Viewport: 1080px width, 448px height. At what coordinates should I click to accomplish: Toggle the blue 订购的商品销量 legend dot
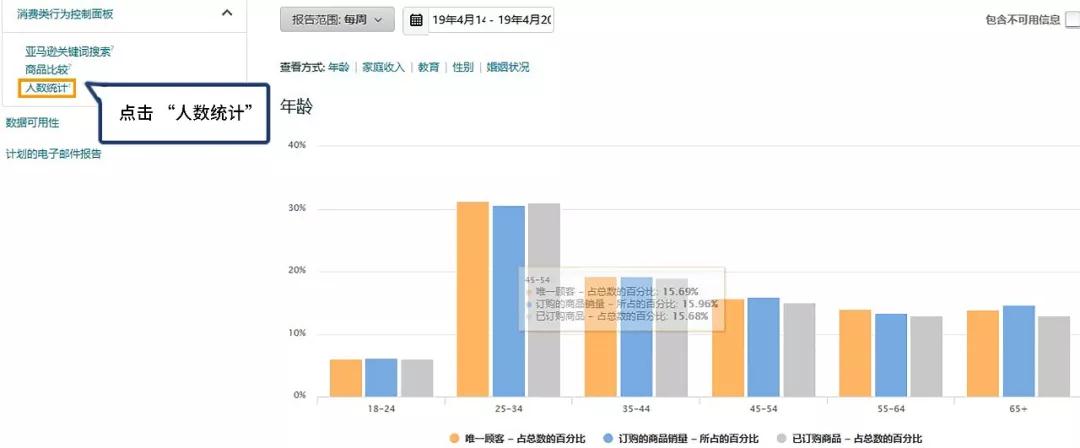tap(608, 438)
